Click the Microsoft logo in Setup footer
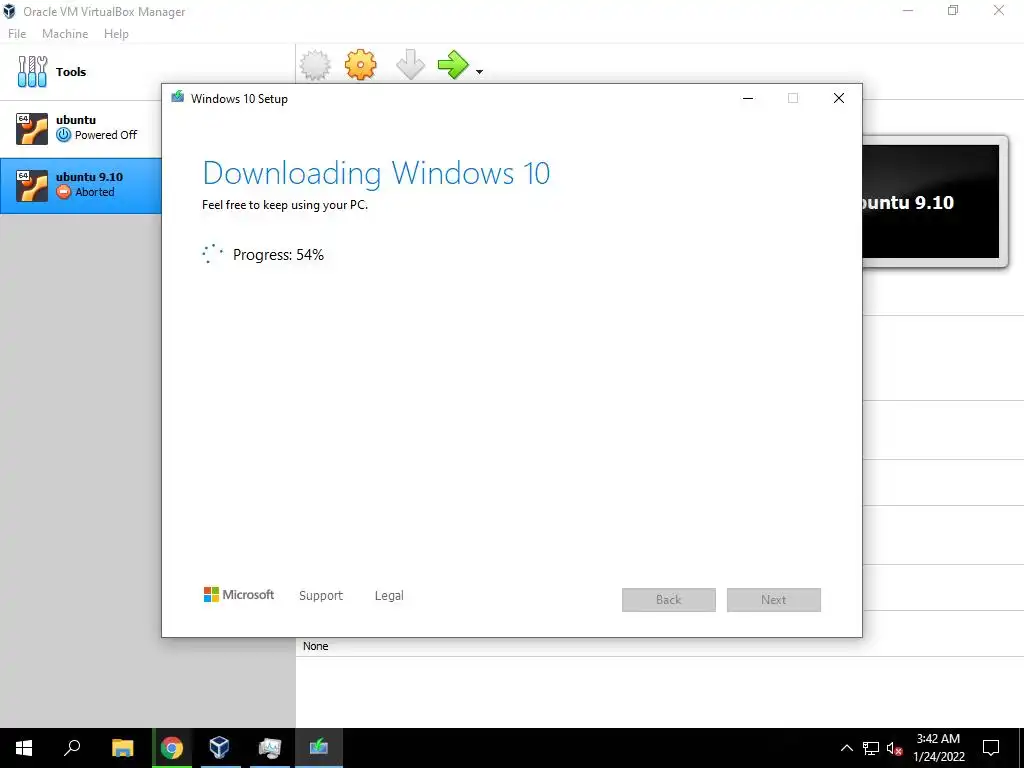The width and height of the screenshot is (1024, 768). coord(239,594)
